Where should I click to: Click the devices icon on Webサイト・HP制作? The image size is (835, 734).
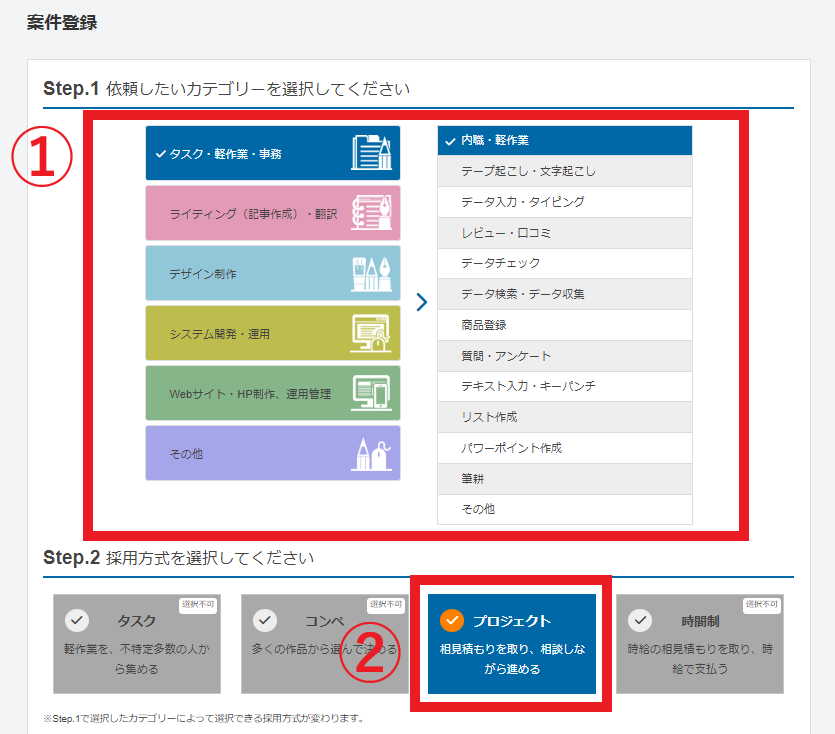tap(371, 393)
